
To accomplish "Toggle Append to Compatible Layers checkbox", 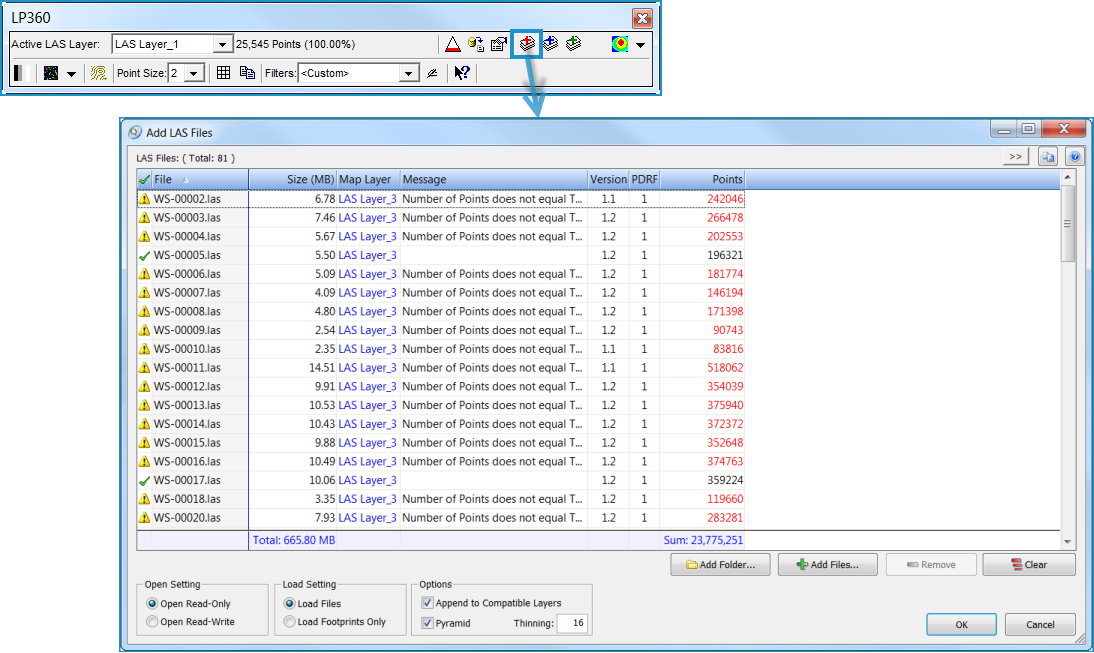I will pyautogui.click(x=428, y=603).
